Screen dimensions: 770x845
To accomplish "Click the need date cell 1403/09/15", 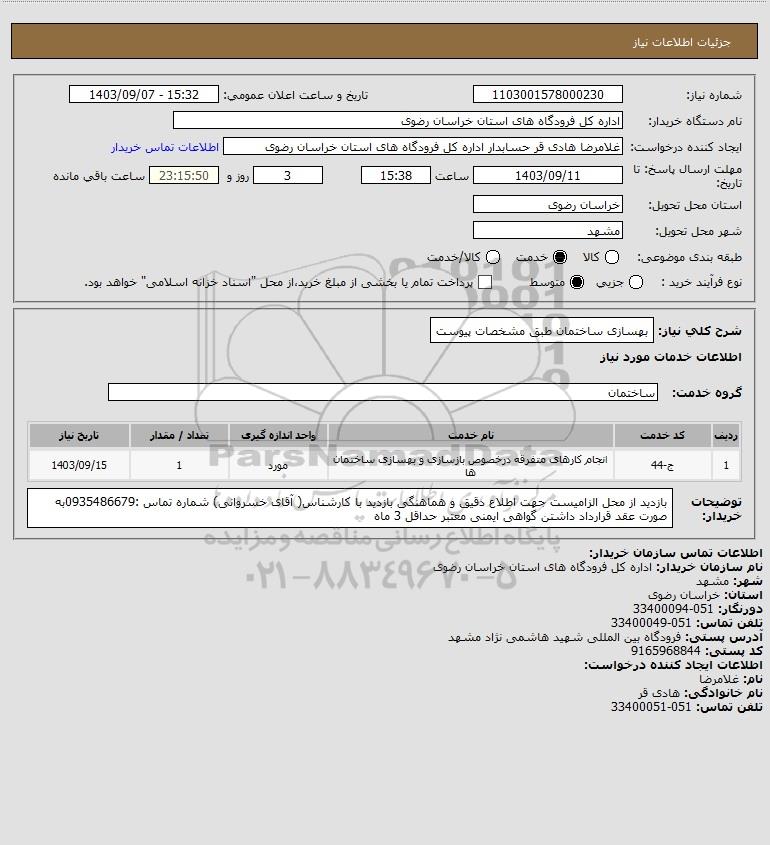I will 79,465.
